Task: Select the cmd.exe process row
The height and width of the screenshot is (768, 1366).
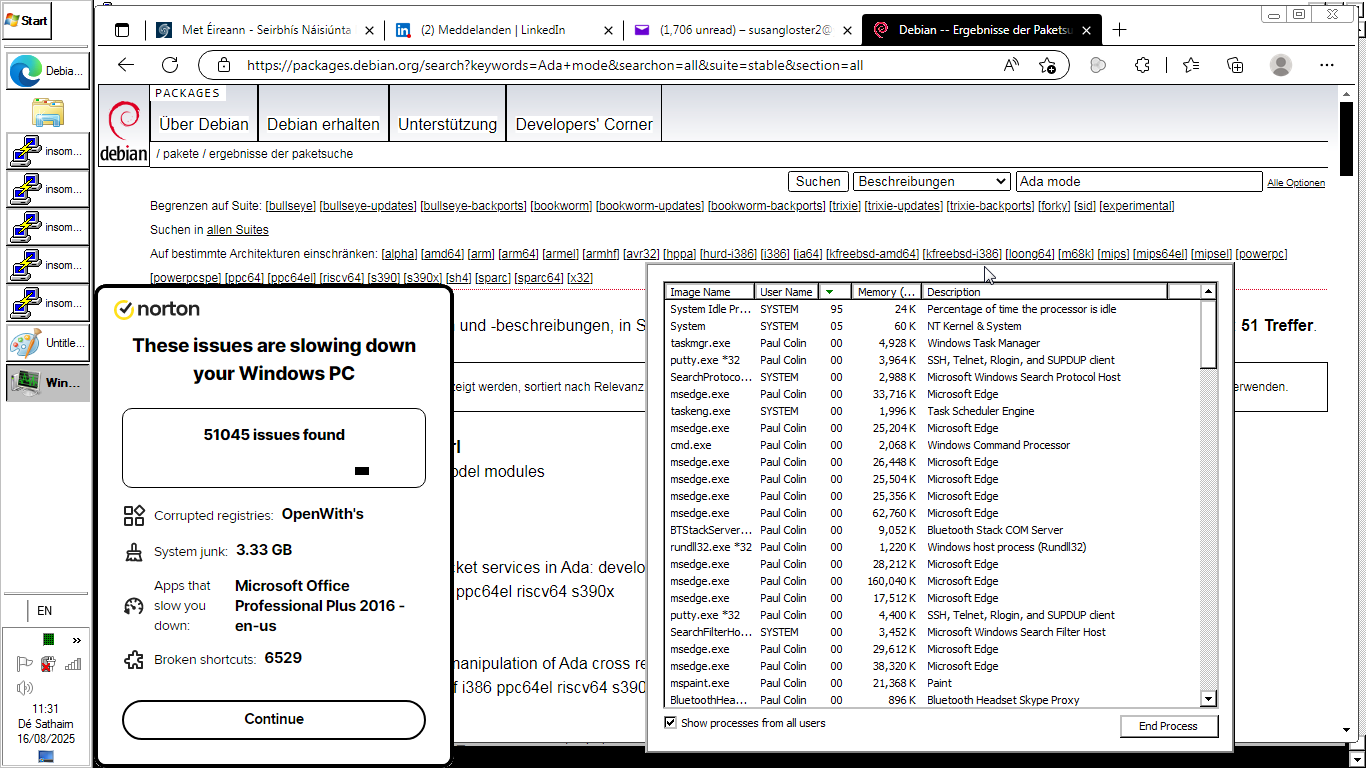Action: (933, 445)
